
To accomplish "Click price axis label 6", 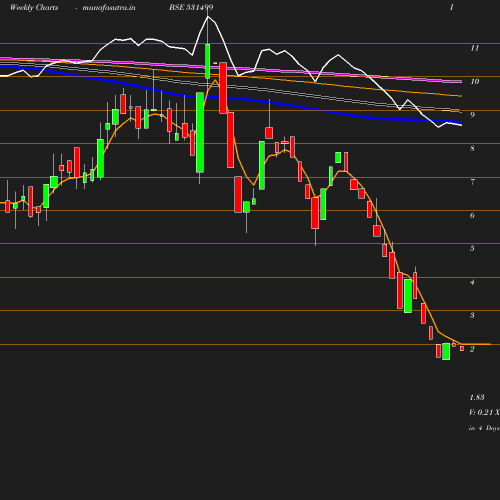I will click(x=472, y=215).
